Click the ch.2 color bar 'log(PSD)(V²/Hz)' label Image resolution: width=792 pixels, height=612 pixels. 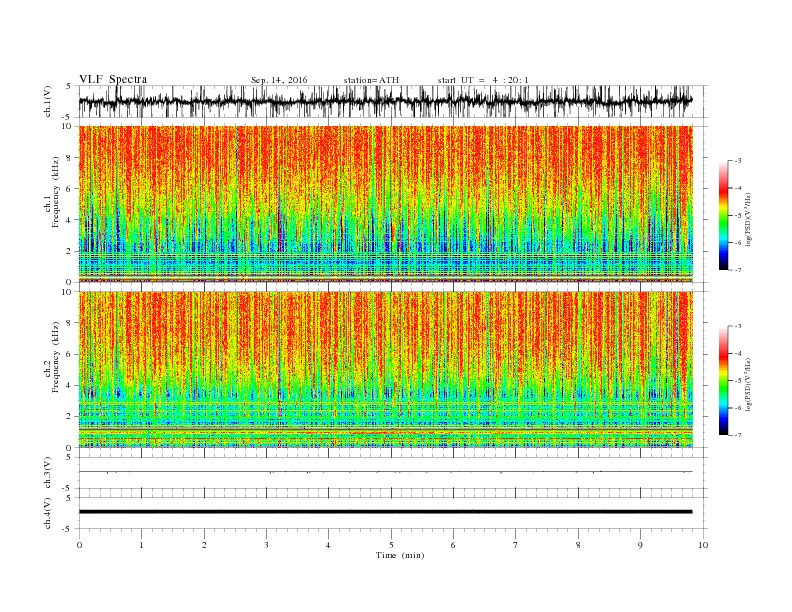pos(748,384)
